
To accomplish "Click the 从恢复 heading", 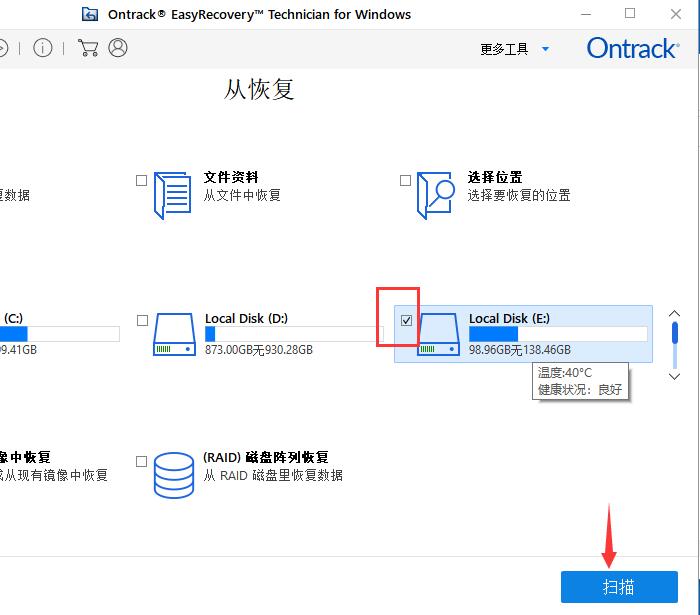I will tap(259, 89).
